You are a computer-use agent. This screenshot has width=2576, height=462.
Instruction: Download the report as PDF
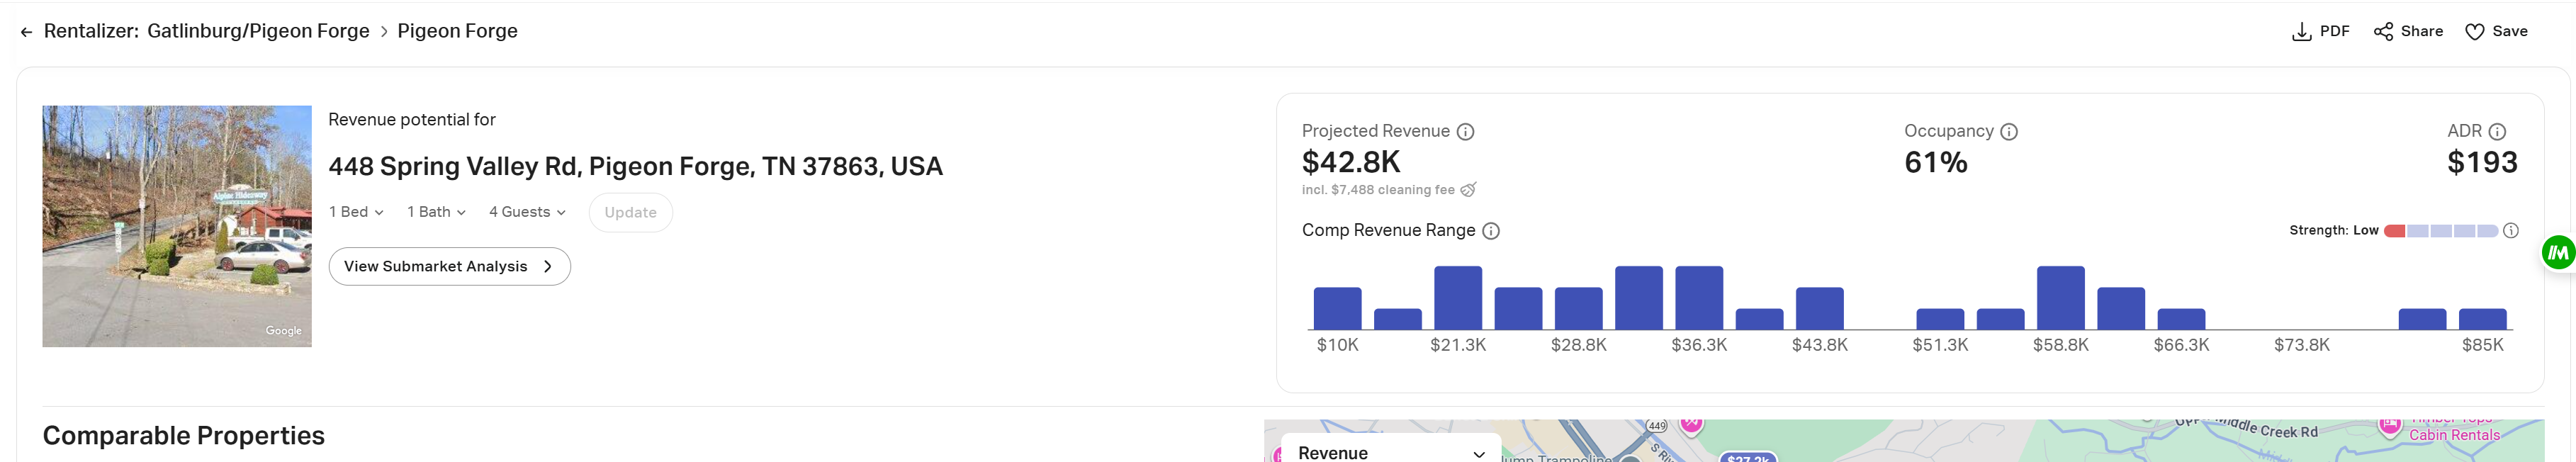pos(2320,31)
